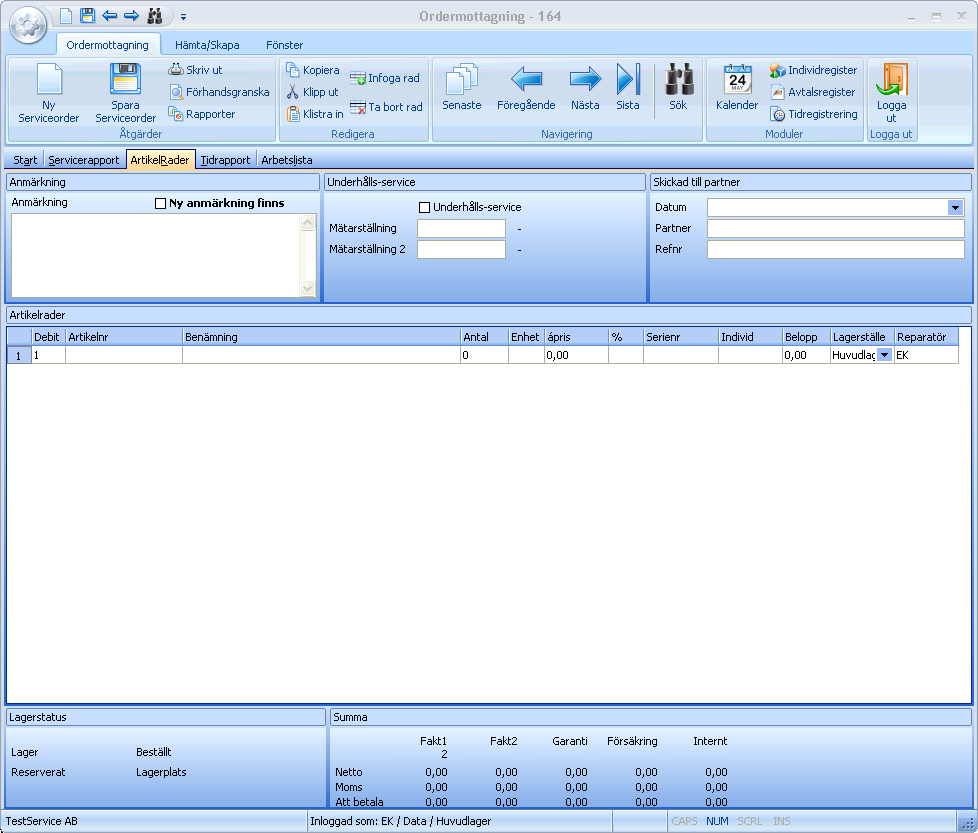Click 'TestService AB' in the status bar
Screen dimensions: 978x833
point(42,821)
